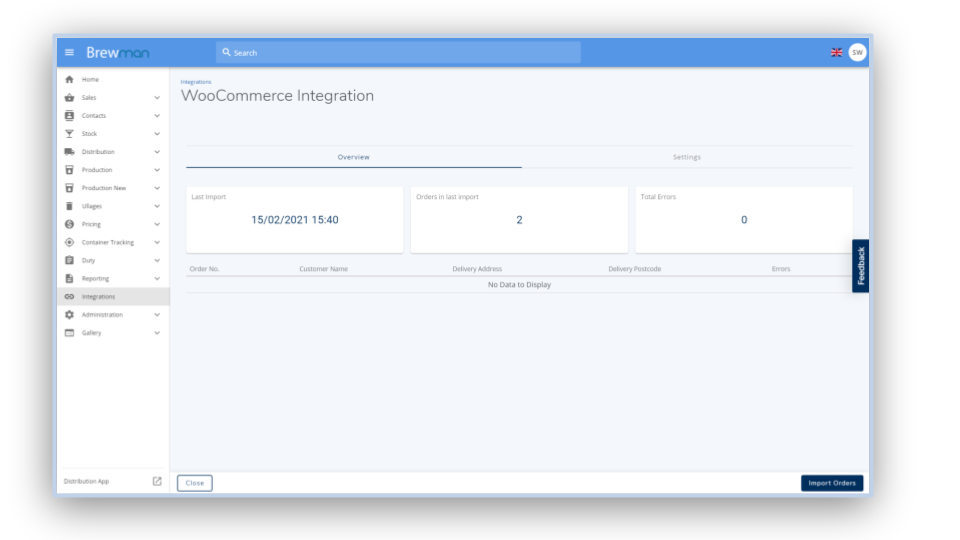Click the Import Orders button
The image size is (960, 540).
pyautogui.click(x=832, y=483)
